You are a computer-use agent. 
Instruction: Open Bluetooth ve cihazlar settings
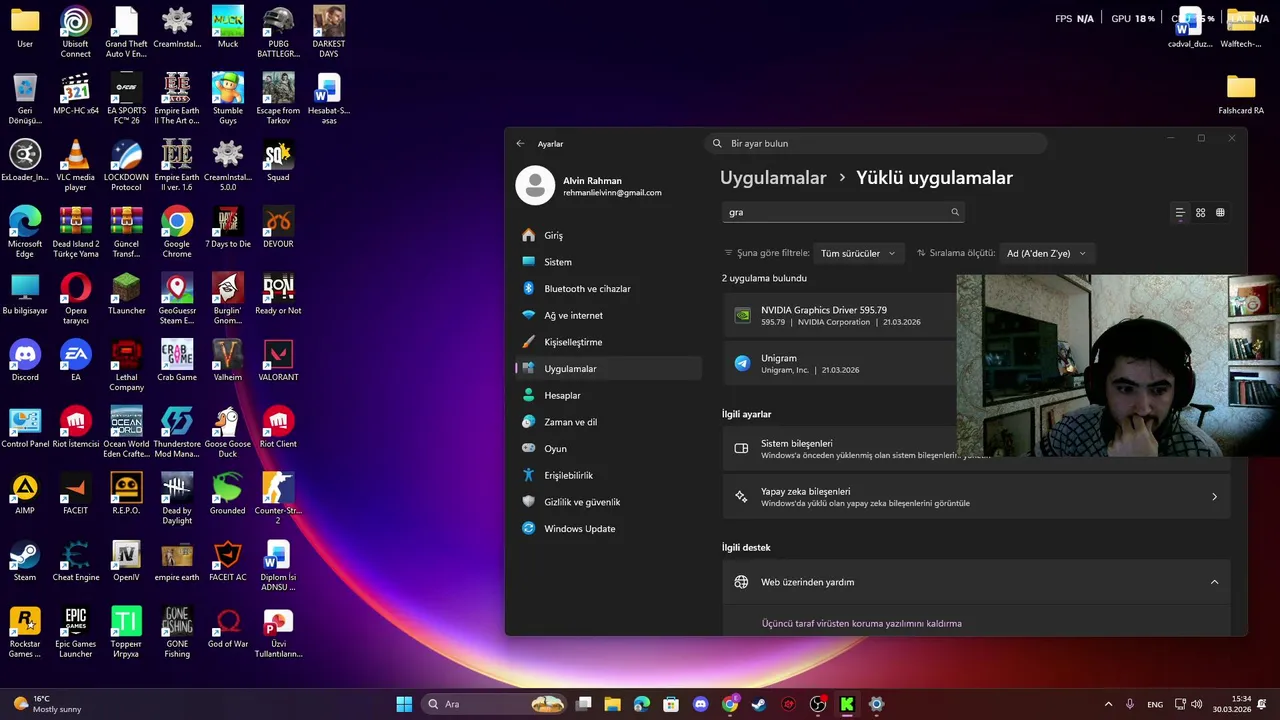(x=608, y=289)
